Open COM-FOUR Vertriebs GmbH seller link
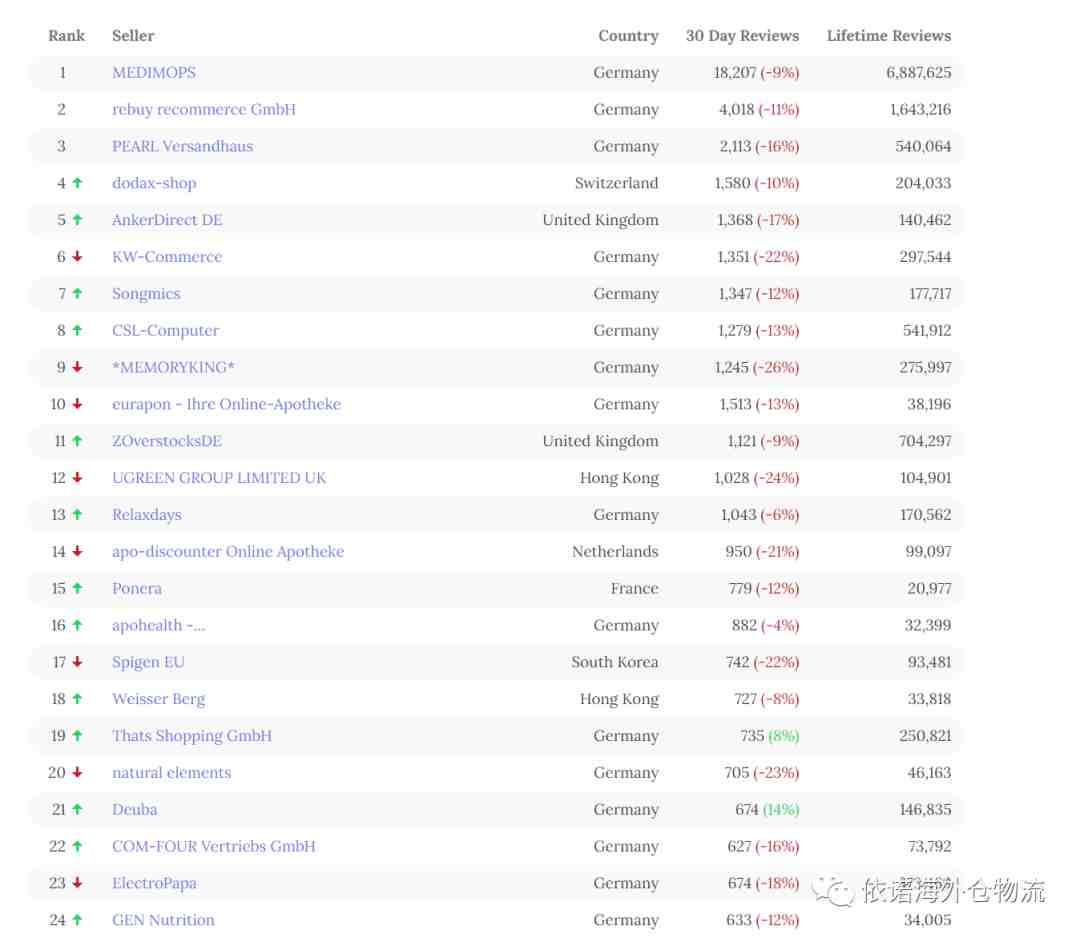Screen dimensions: 1080x938 coord(214,846)
